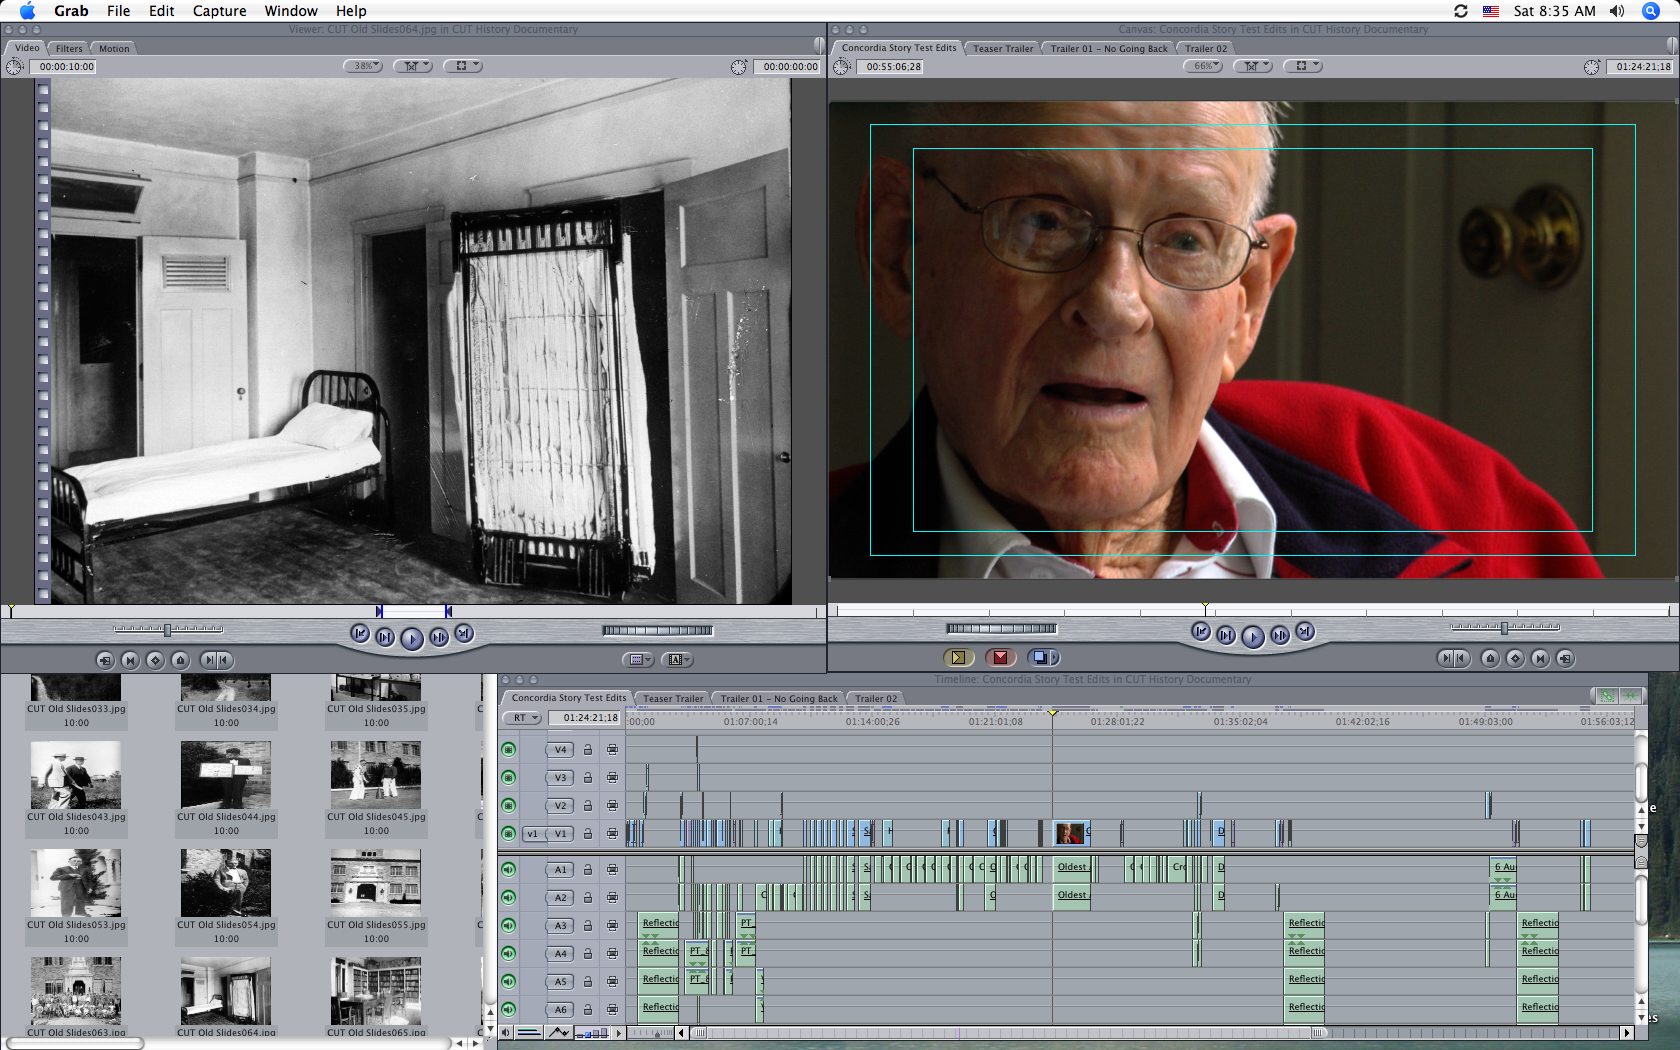Screen dimensions: 1680x1050
Task: Click Mark In/Out buttons in the Viewer
Action: (x=216, y=660)
